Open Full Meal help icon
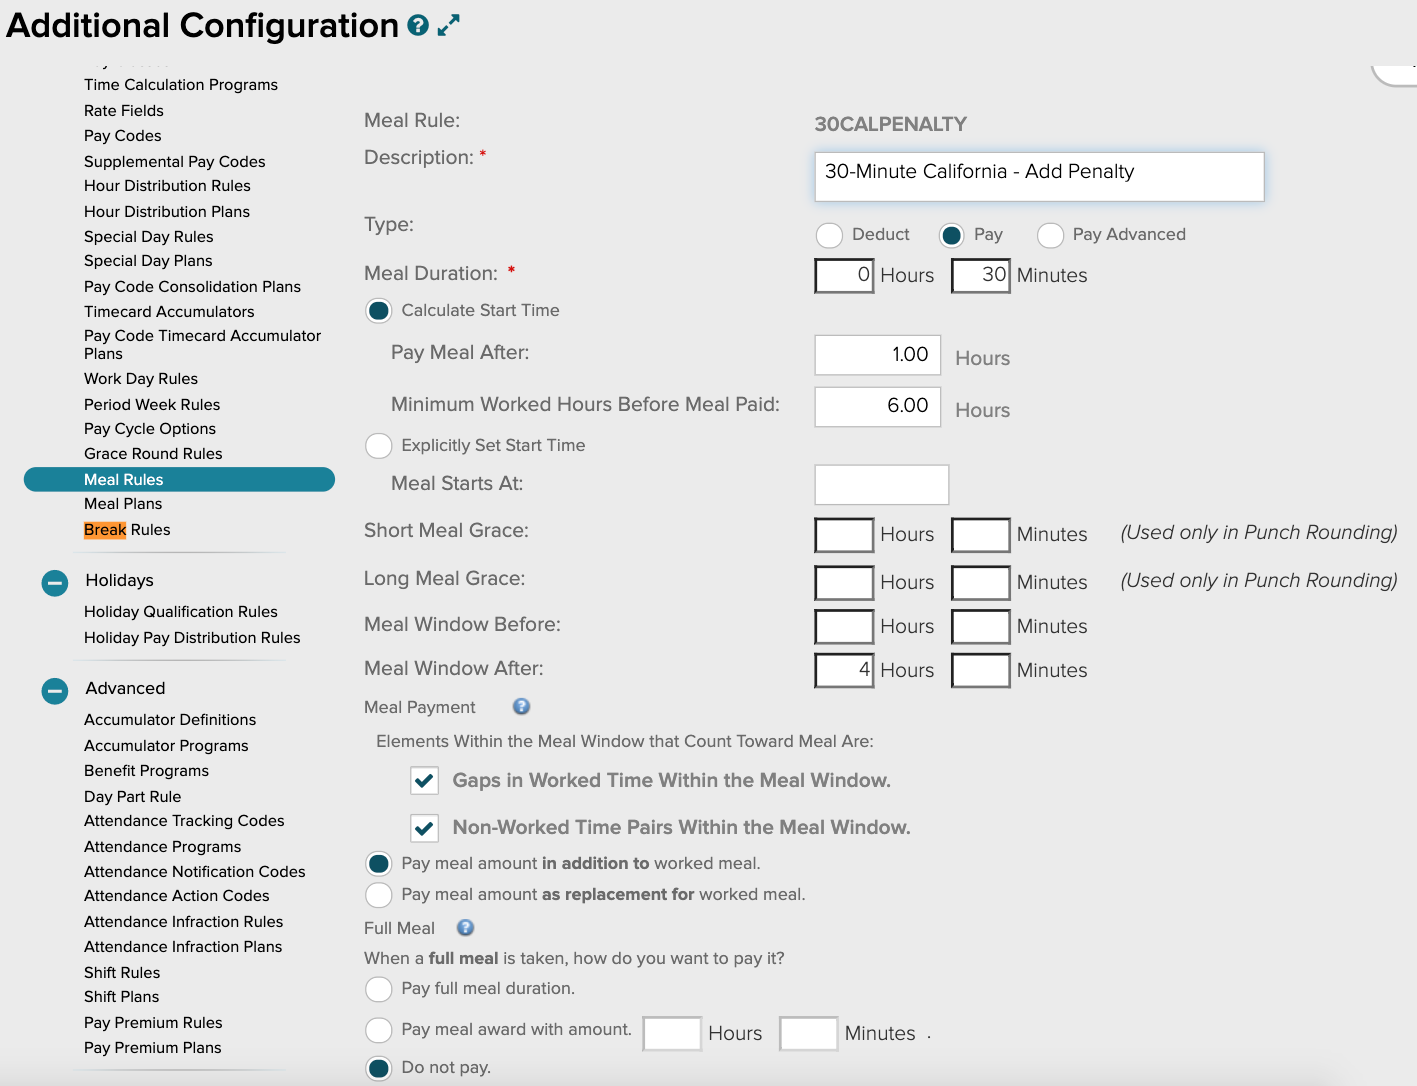 pos(465,928)
